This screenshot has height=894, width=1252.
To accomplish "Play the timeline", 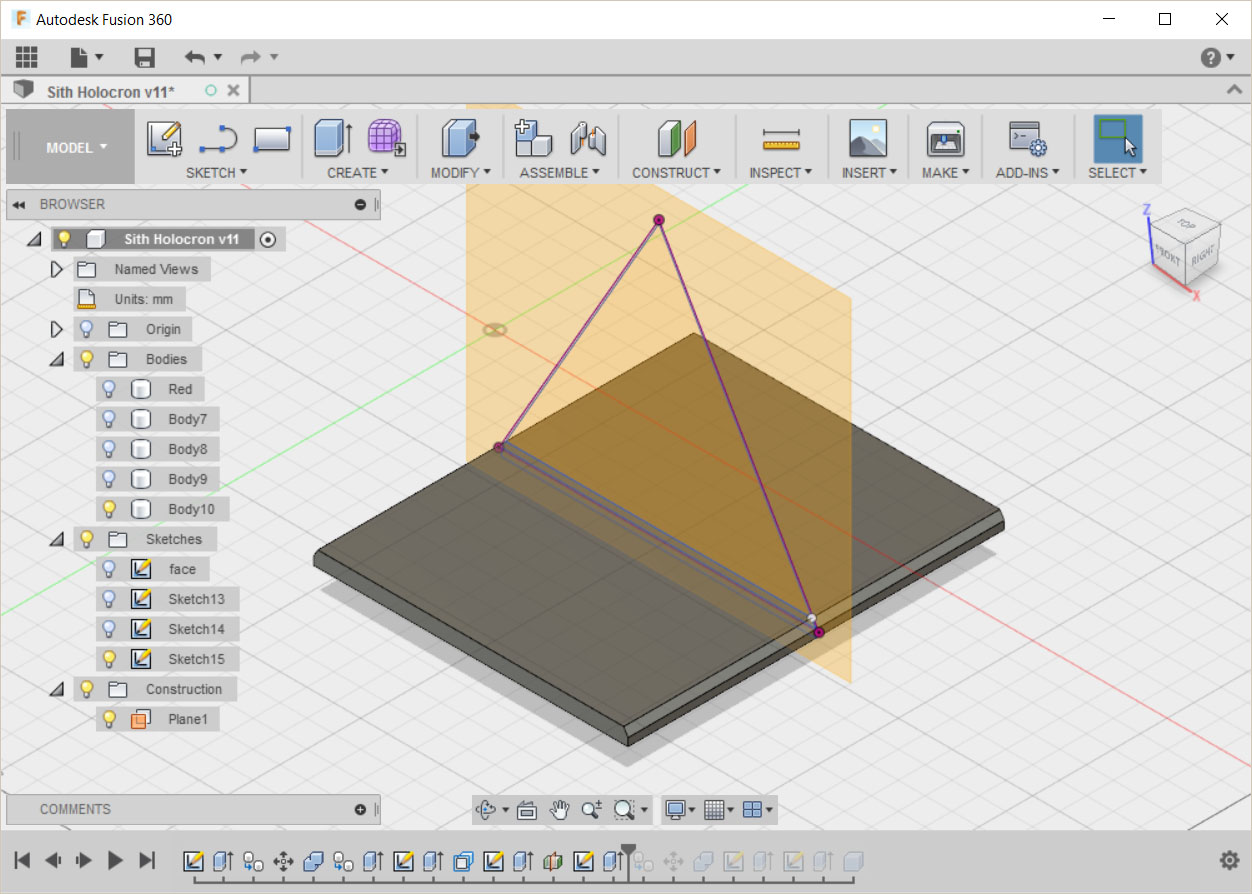I will coord(115,860).
